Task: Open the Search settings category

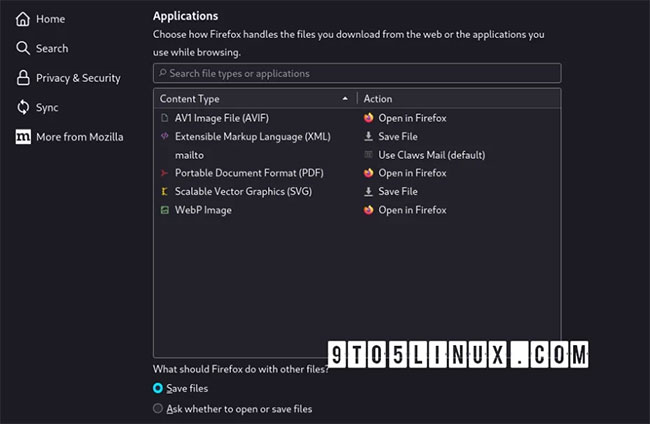Action: click(42, 48)
